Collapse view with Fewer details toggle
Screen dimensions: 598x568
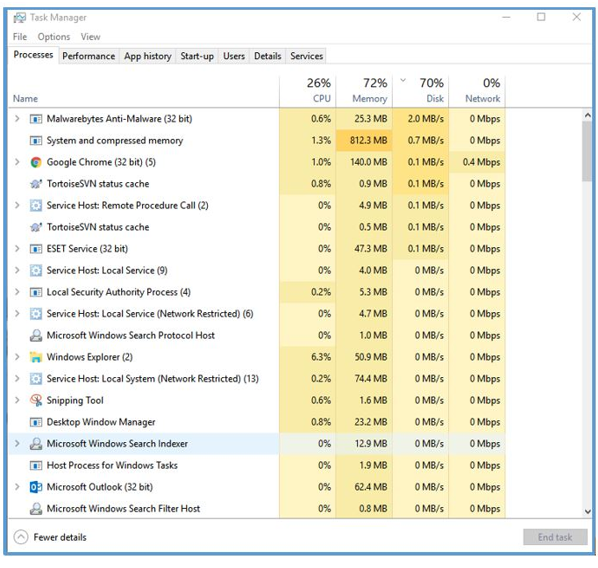click(x=50, y=537)
